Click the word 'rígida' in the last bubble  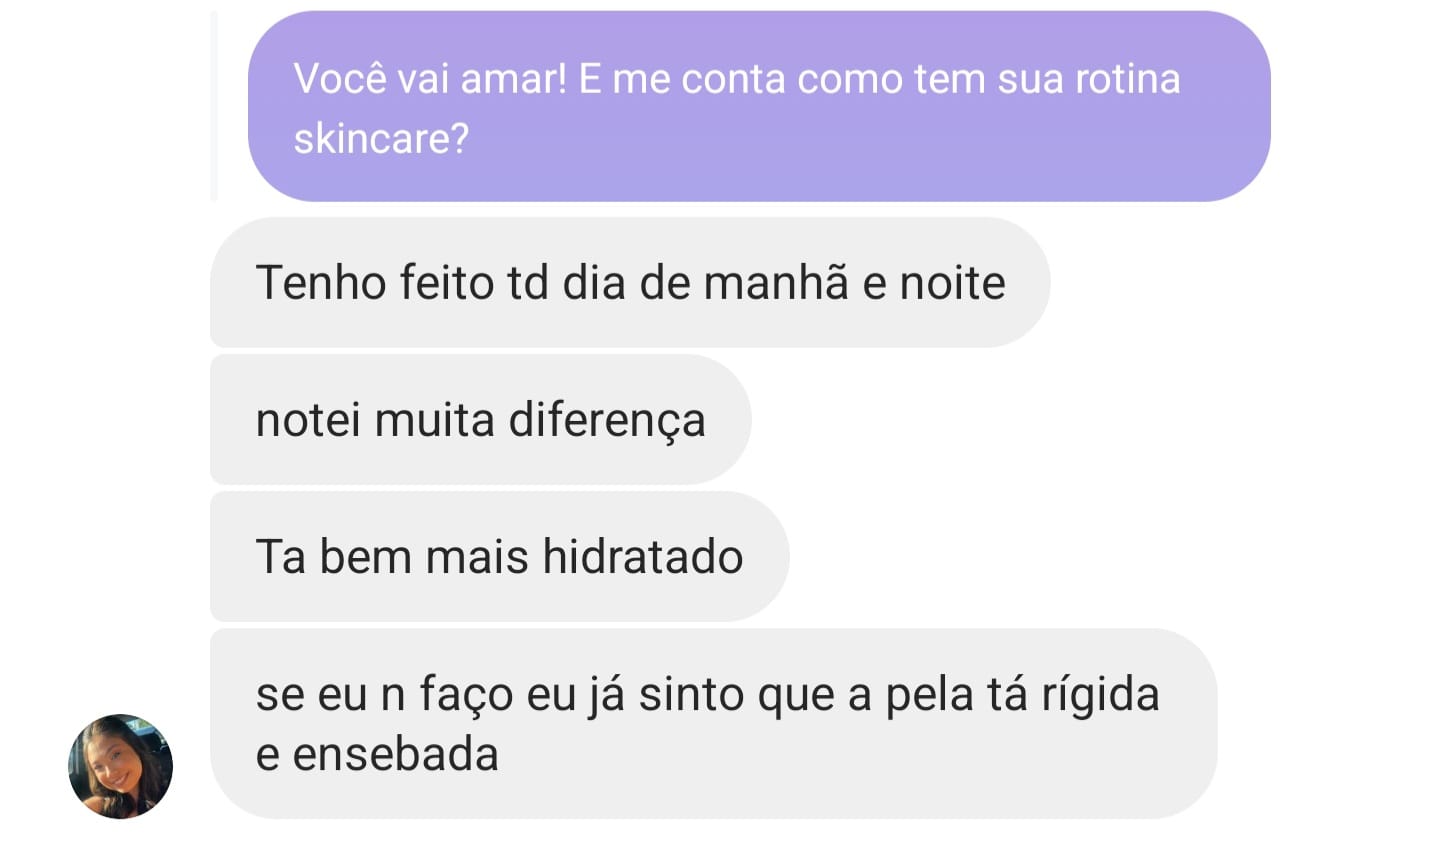pos(1100,694)
